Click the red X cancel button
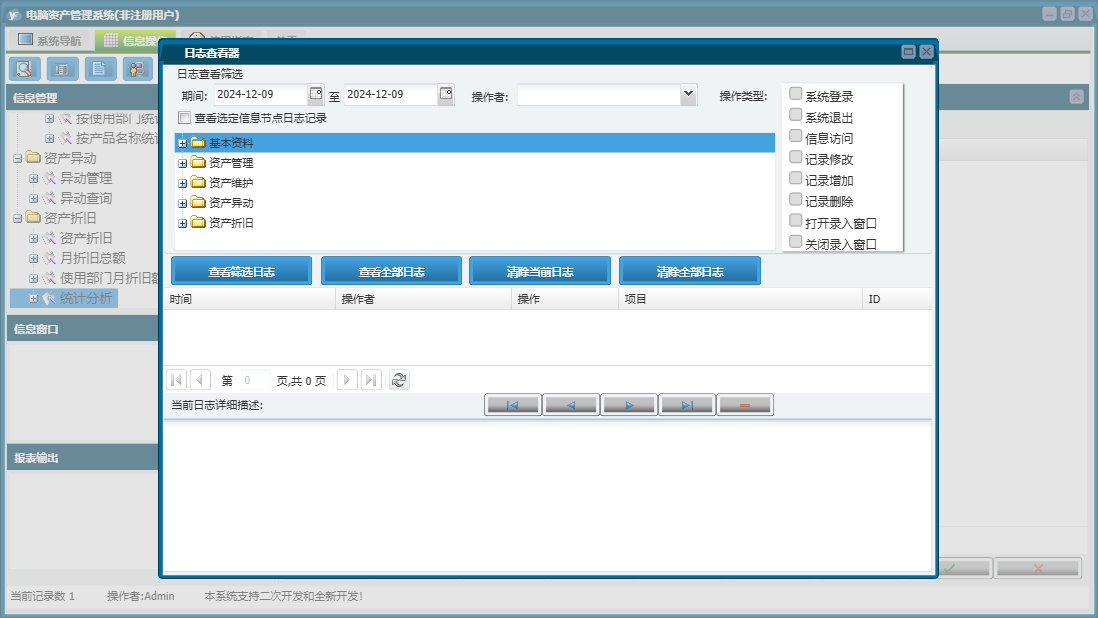This screenshot has height=618, width=1098. [x=1038, y=568]
